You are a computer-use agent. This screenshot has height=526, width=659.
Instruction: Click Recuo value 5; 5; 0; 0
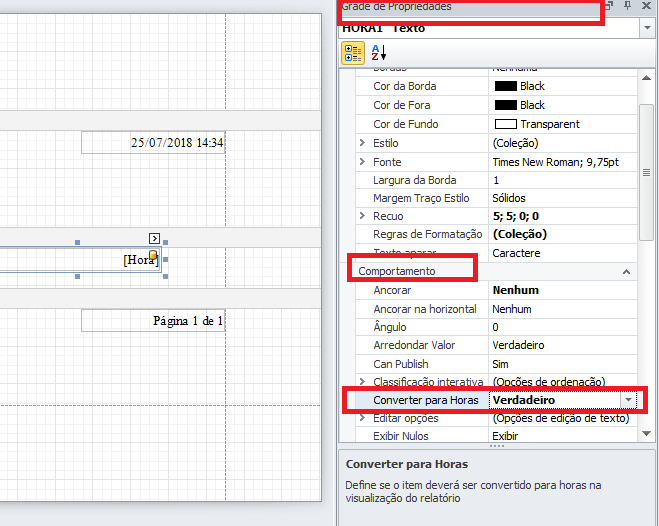[563, 216]
